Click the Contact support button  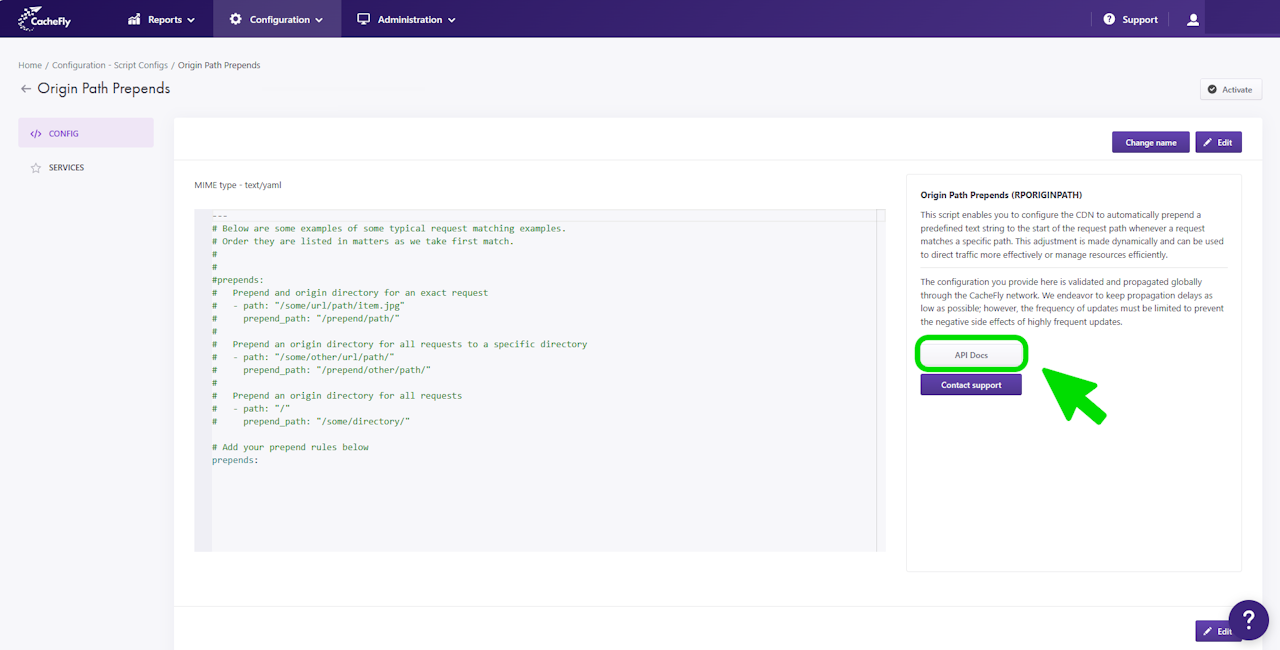click(x=971, y=385)
